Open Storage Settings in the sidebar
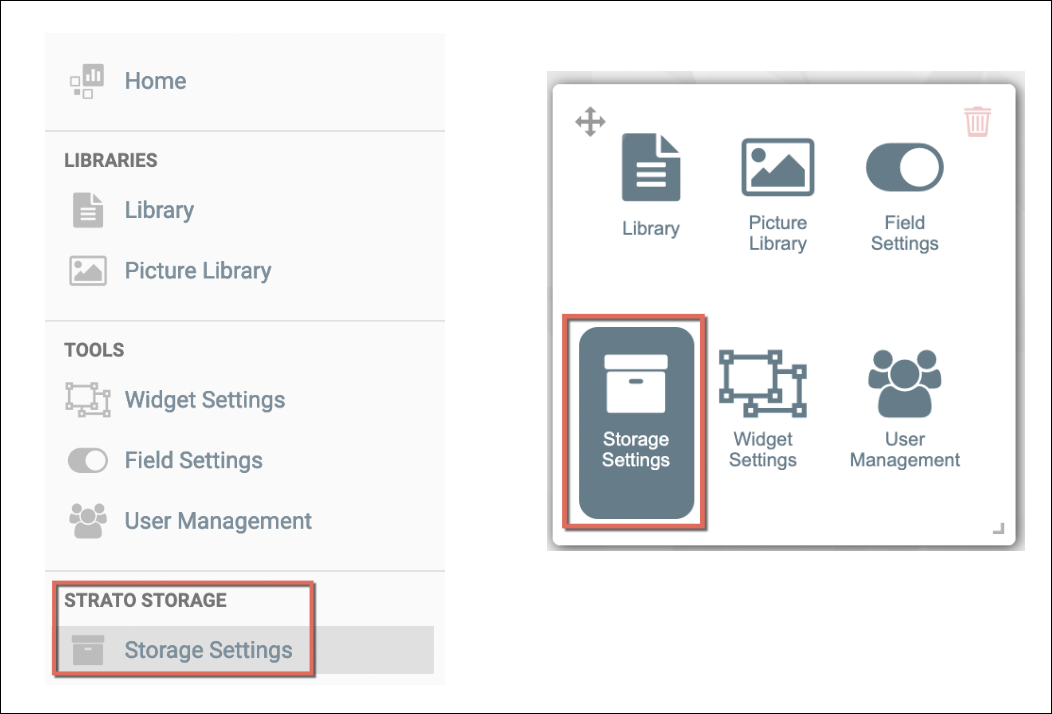The width and height of the screenshot is (1052, 714). tap(208, 650)
